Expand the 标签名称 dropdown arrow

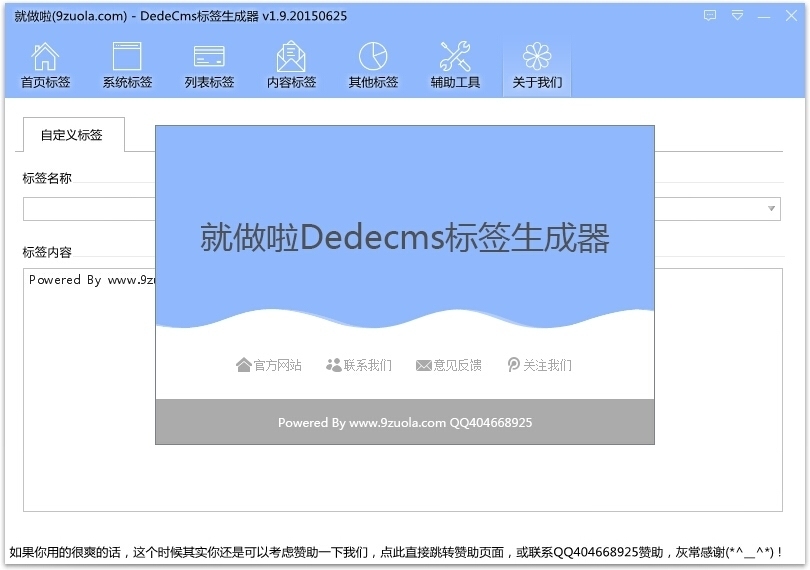click(x=771, y=209)
